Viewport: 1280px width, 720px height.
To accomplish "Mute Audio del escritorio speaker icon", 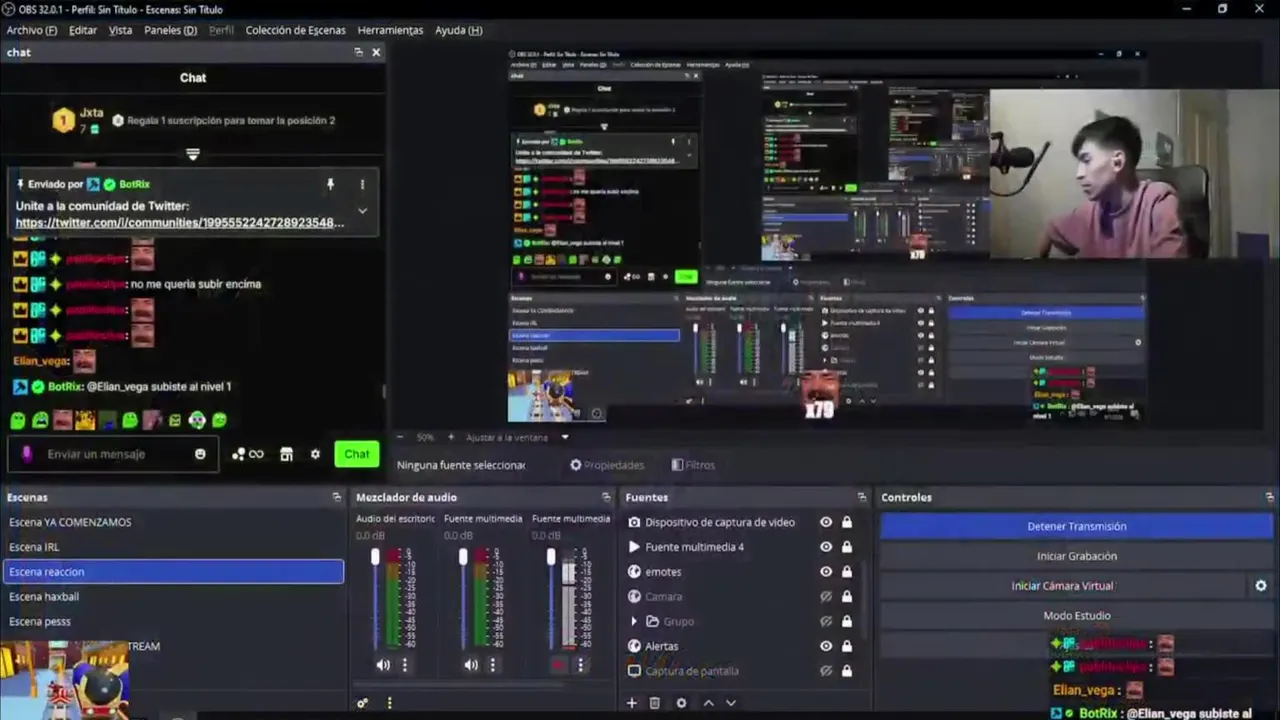I will click(383, 665).
